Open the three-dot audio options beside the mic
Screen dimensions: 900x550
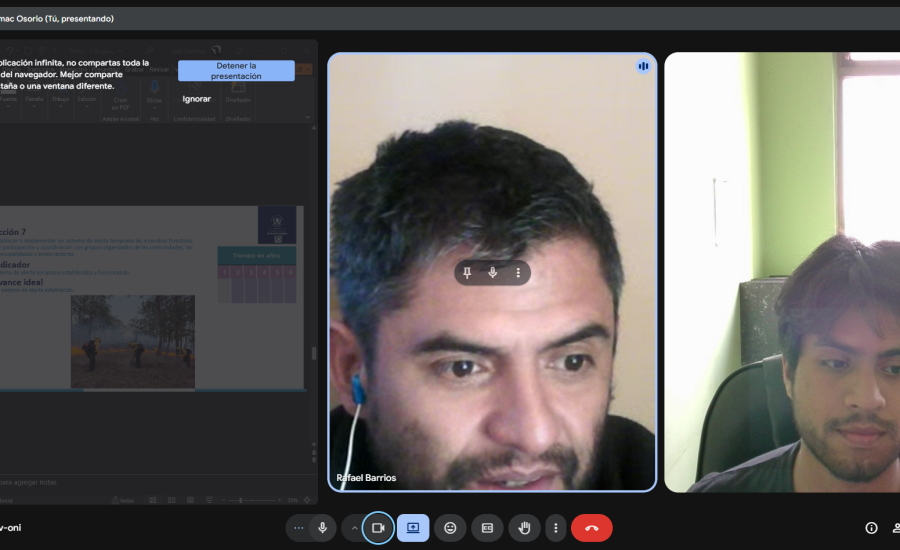(x=298, y=528)
